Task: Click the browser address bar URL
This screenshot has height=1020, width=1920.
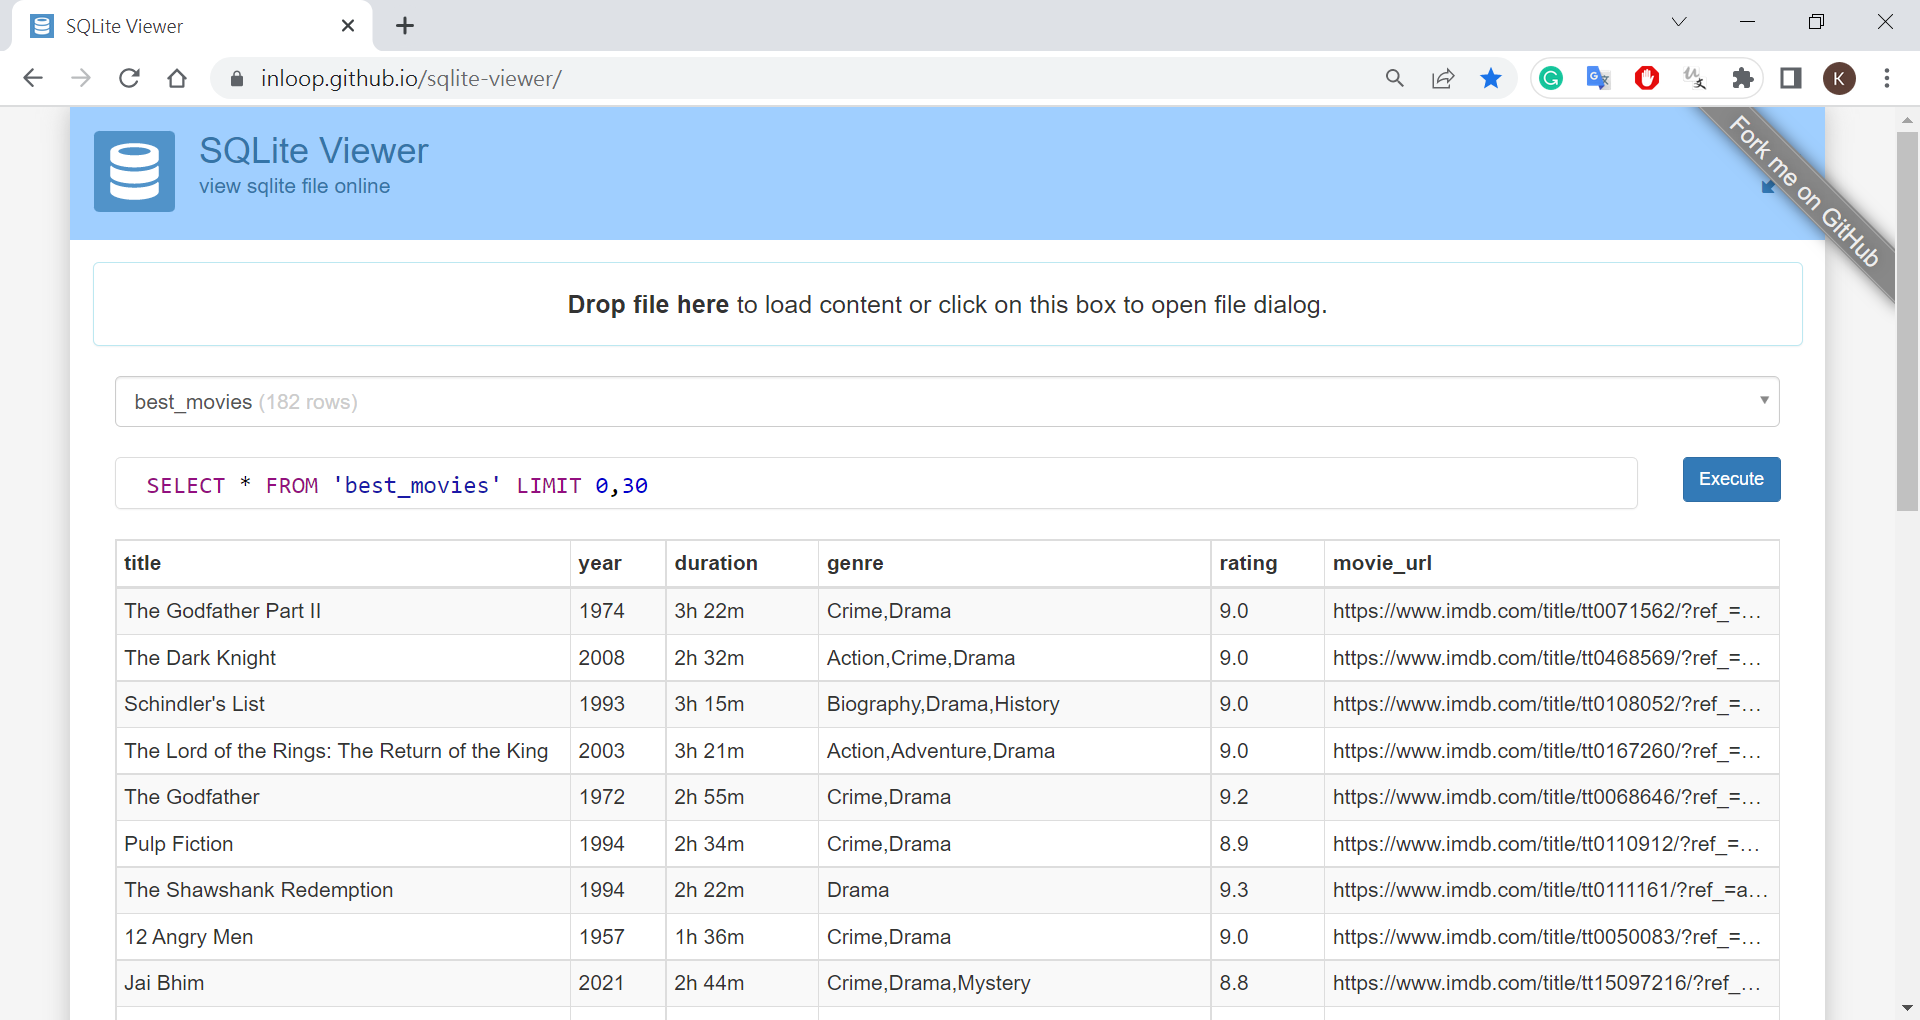Action: 411,78
